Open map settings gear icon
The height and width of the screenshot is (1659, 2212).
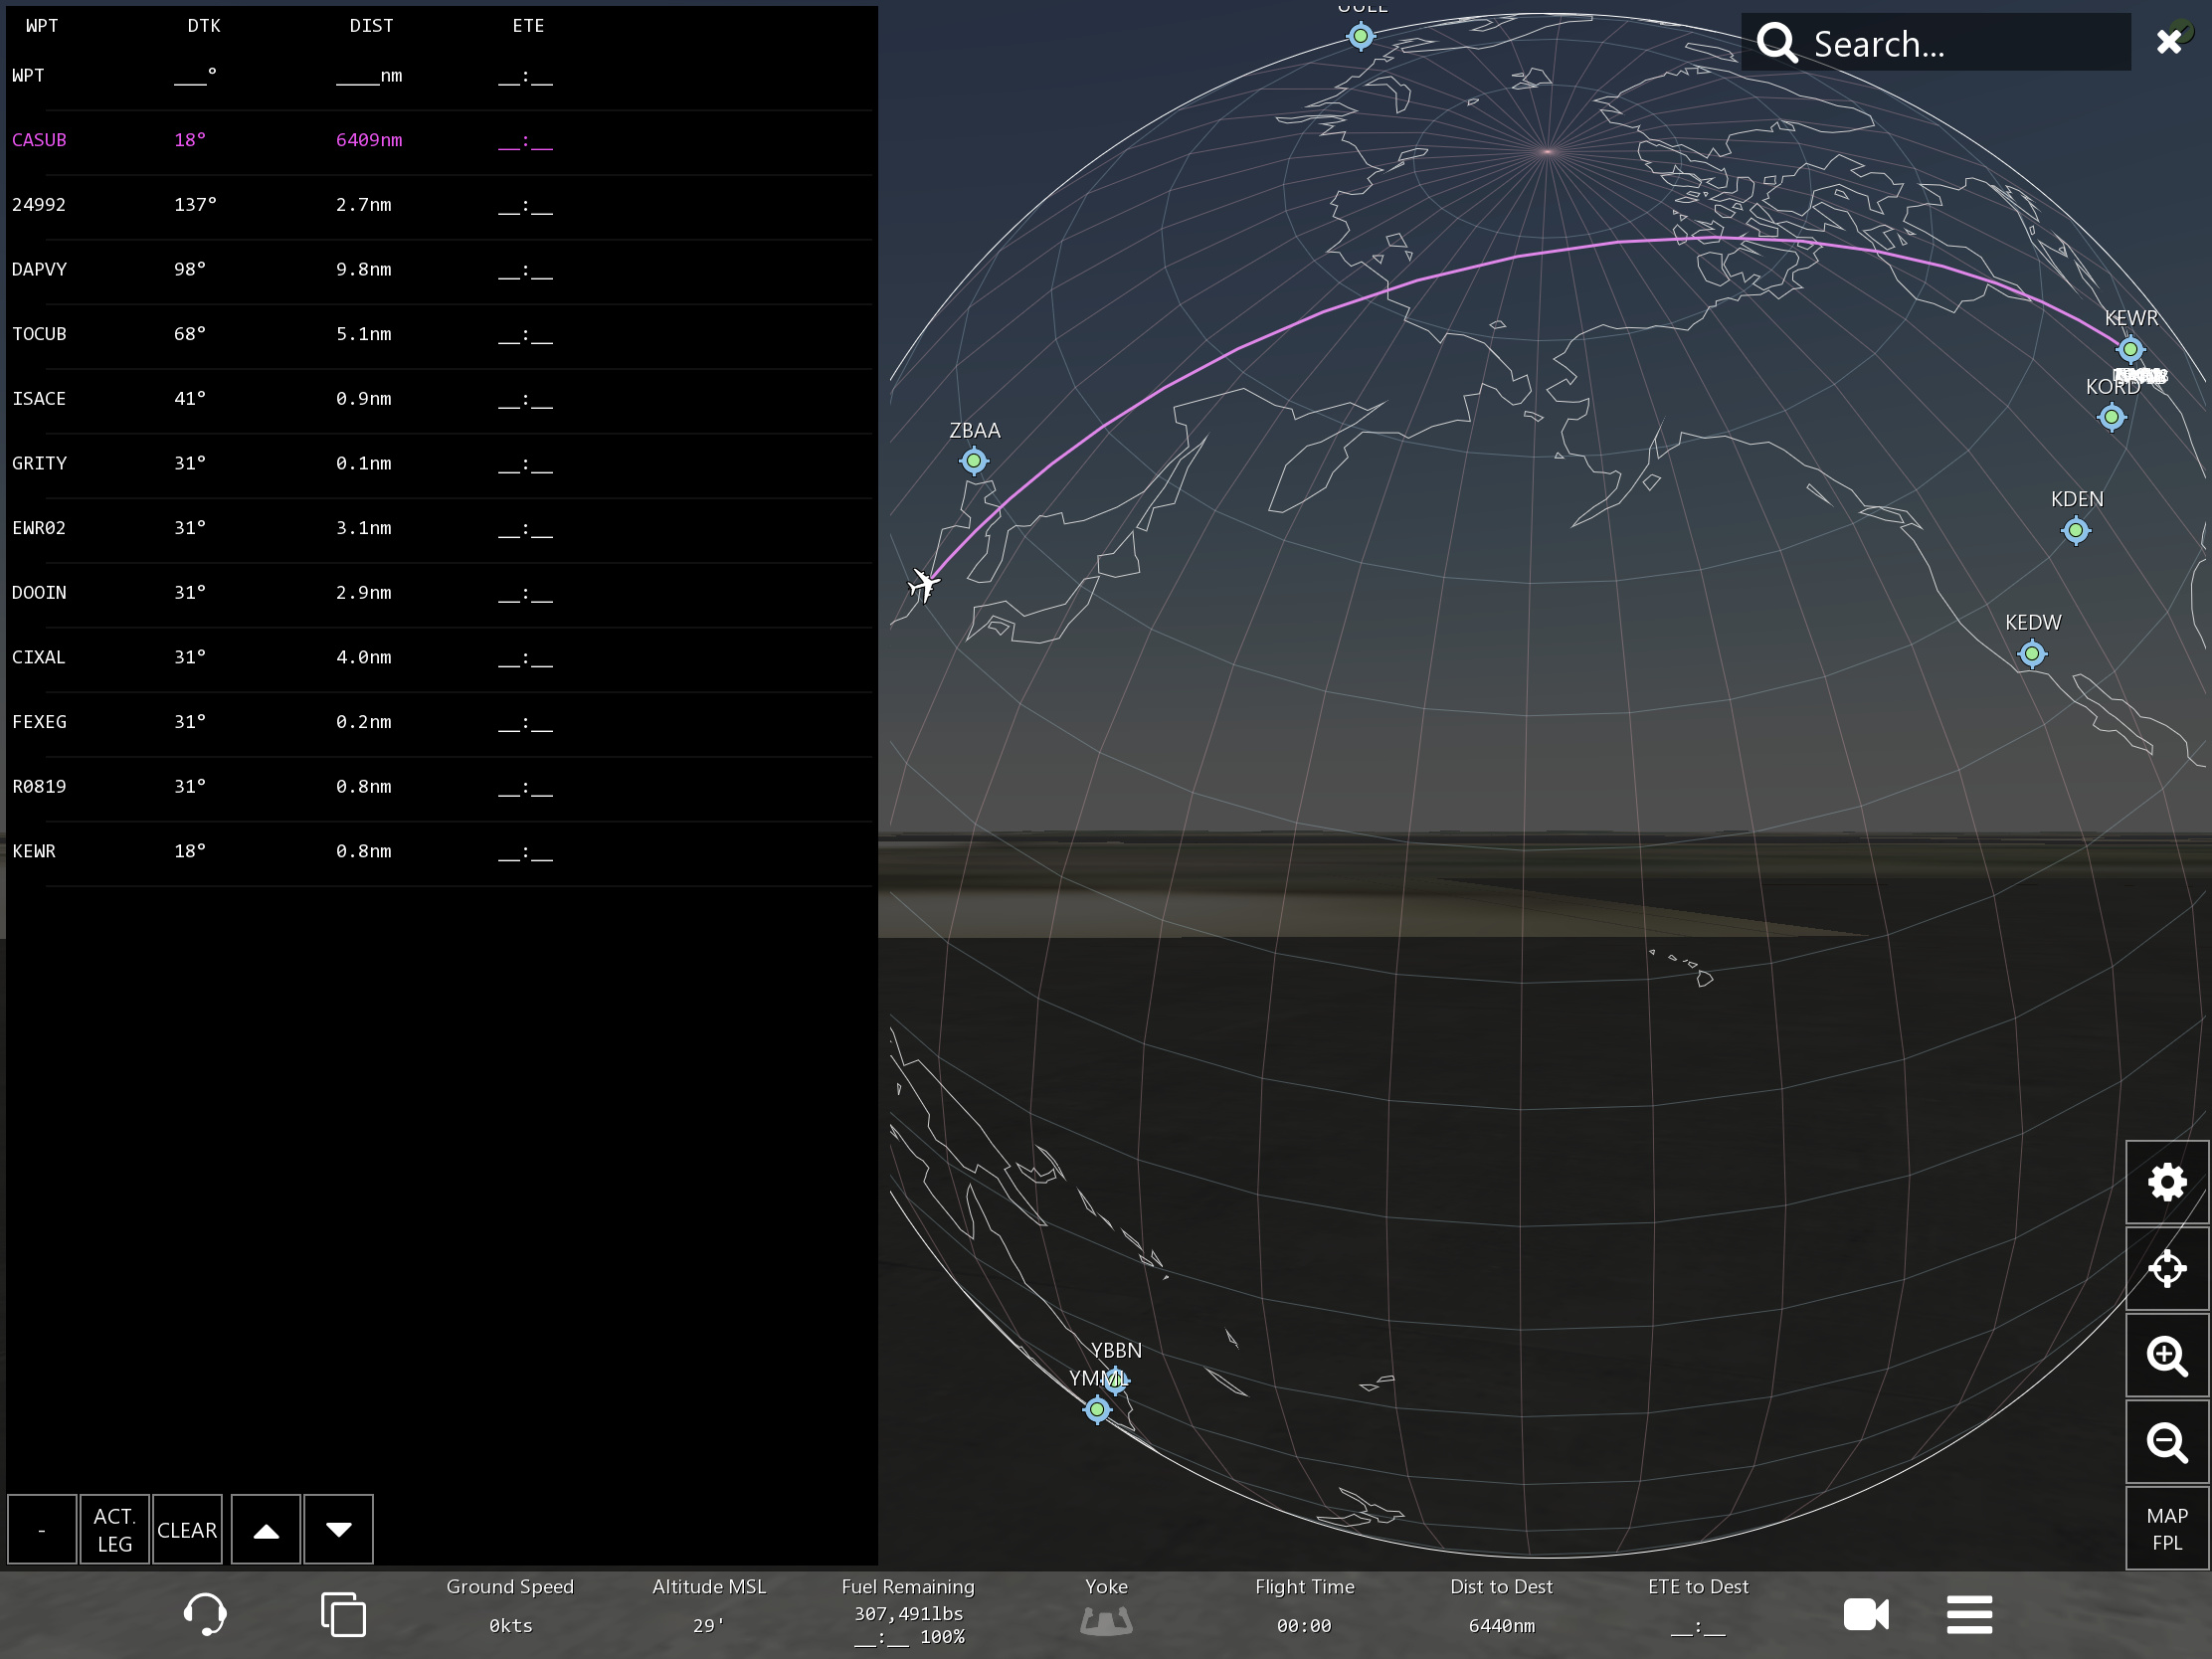(2166, 1183)
